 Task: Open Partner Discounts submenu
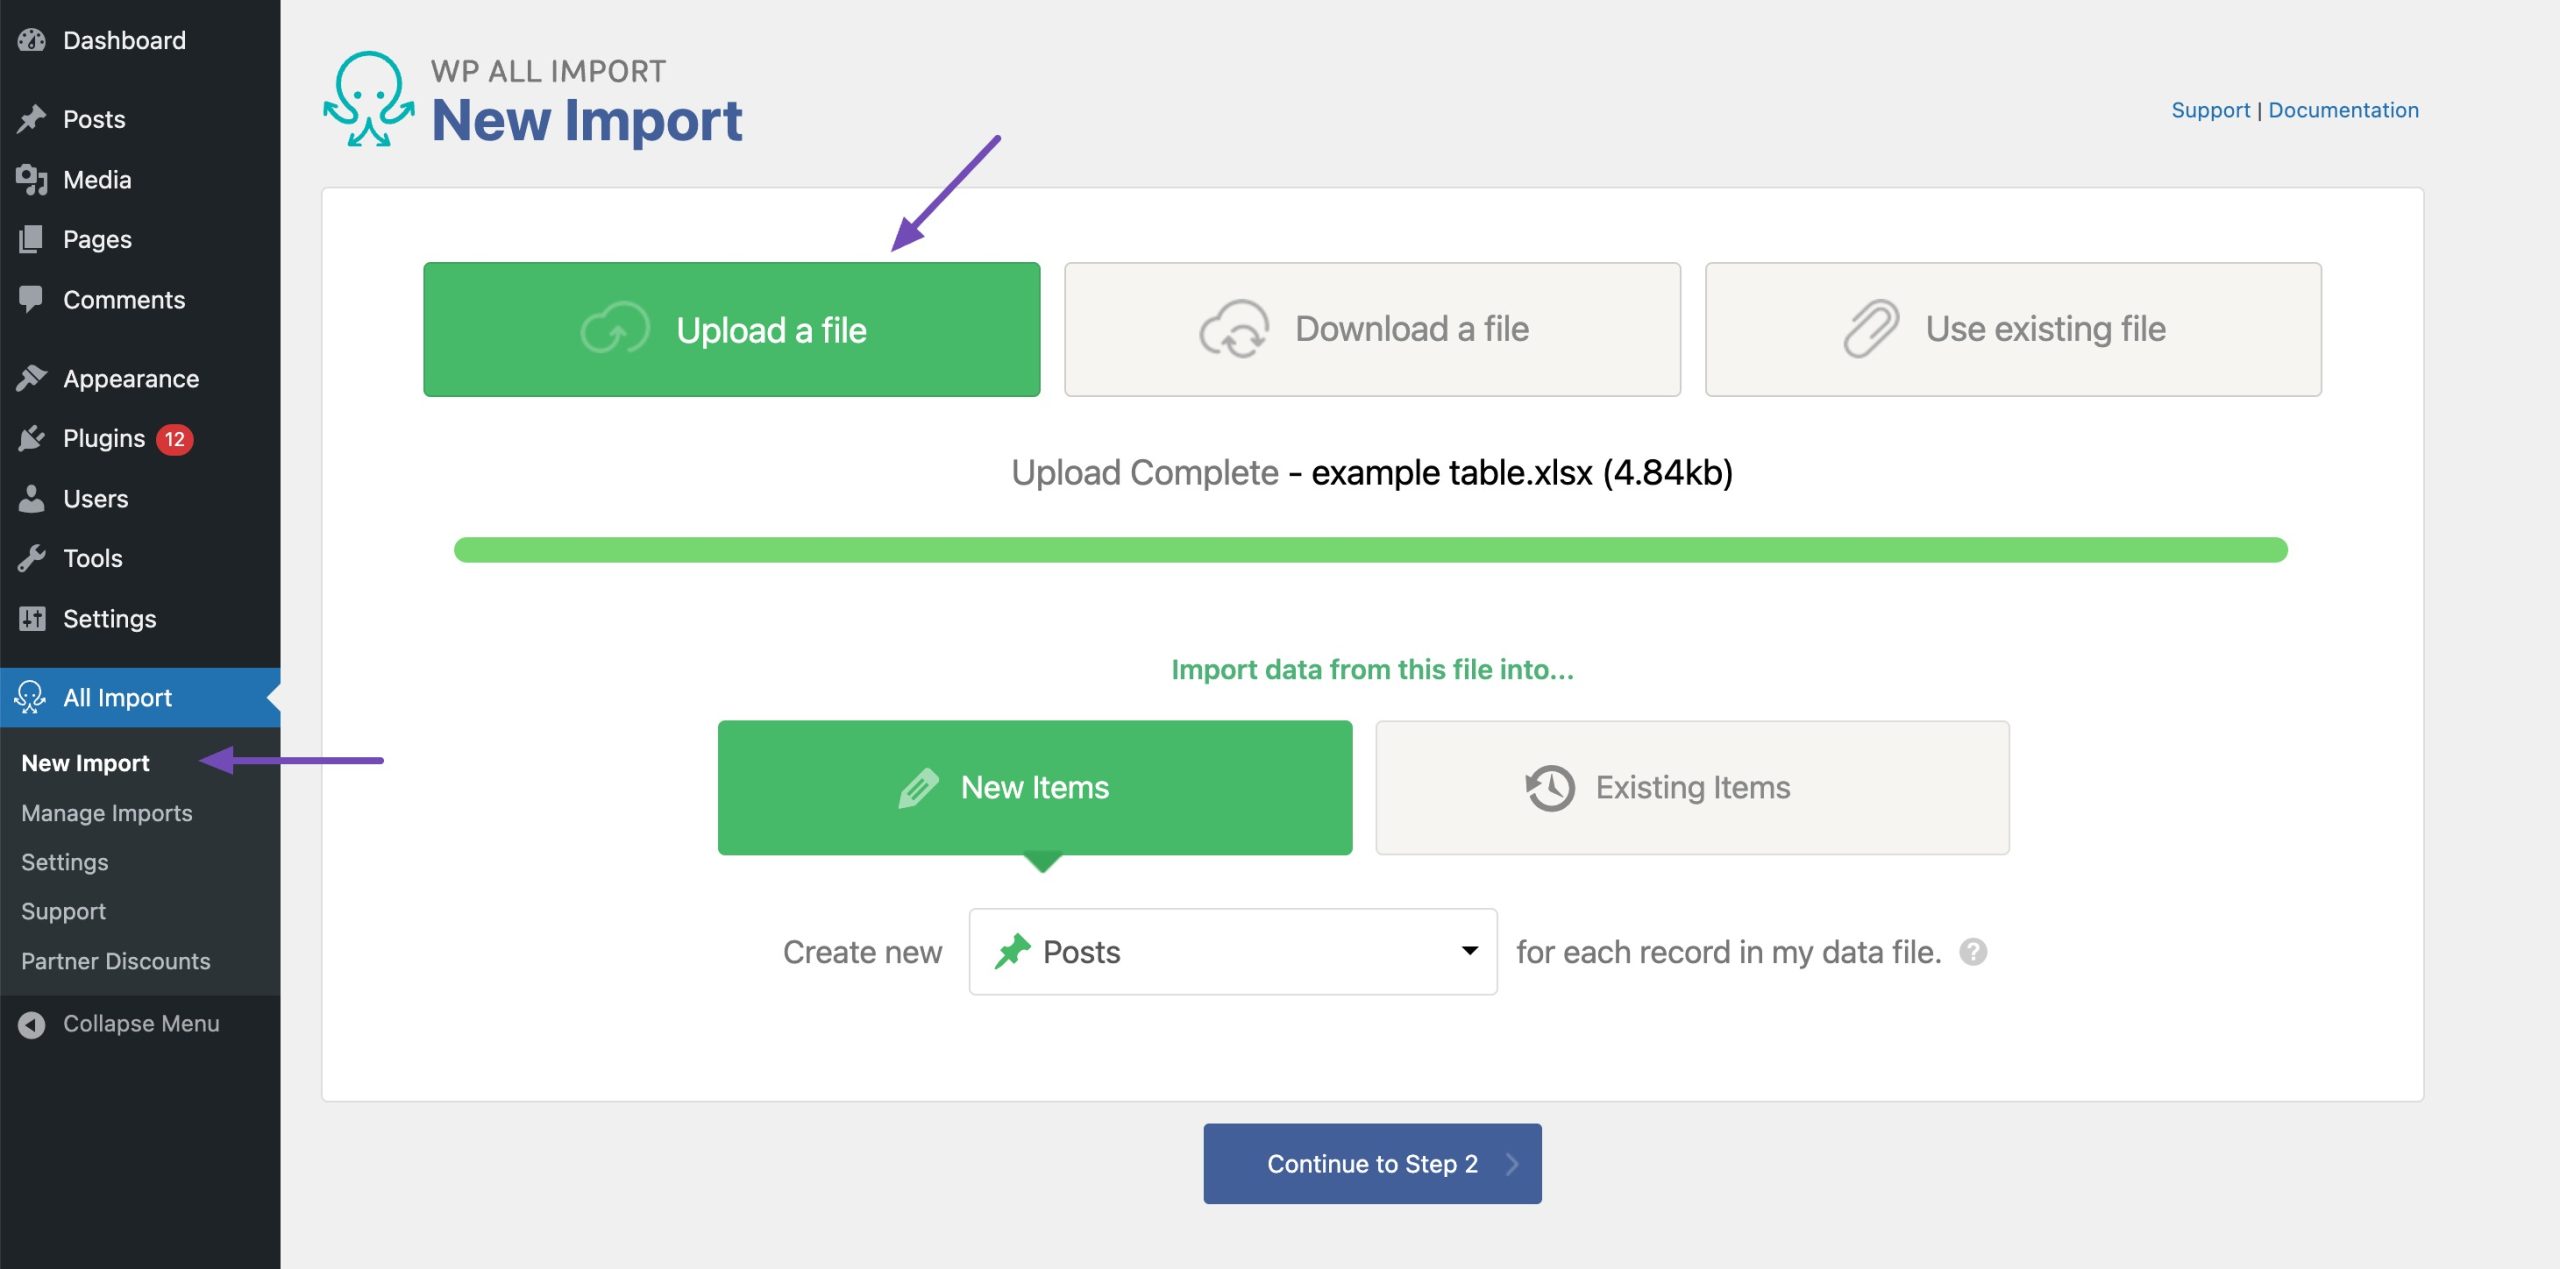(x=116, y=961)
